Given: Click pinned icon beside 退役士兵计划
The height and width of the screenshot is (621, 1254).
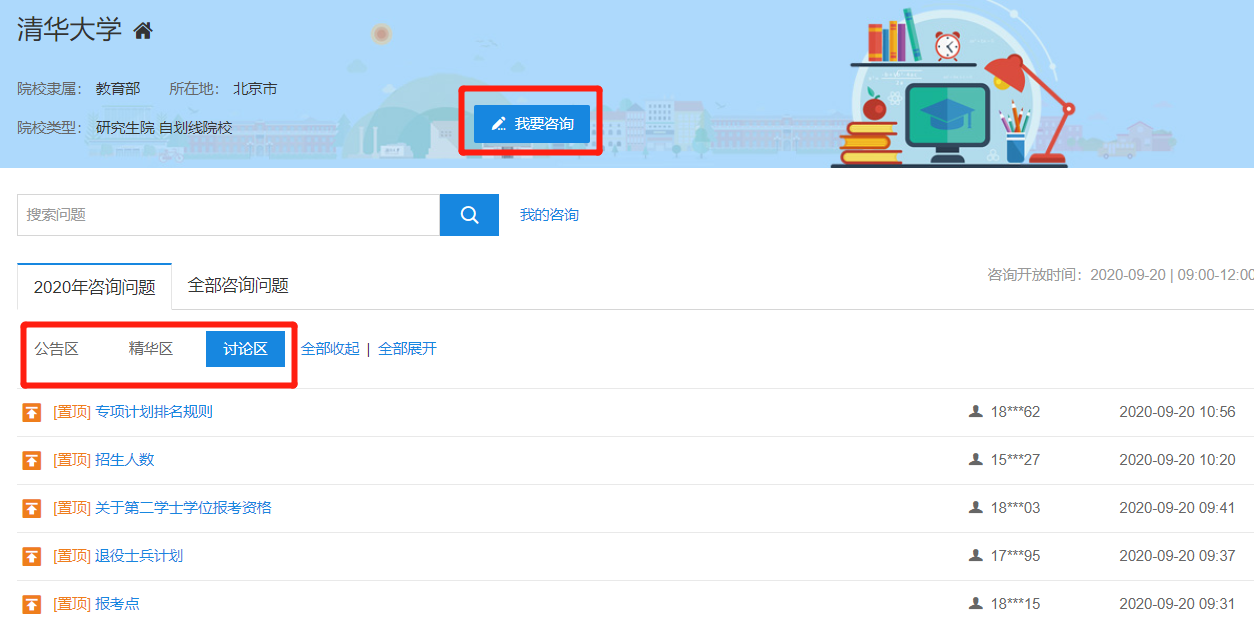Looking at the screenshot, I should click(32, 556).
